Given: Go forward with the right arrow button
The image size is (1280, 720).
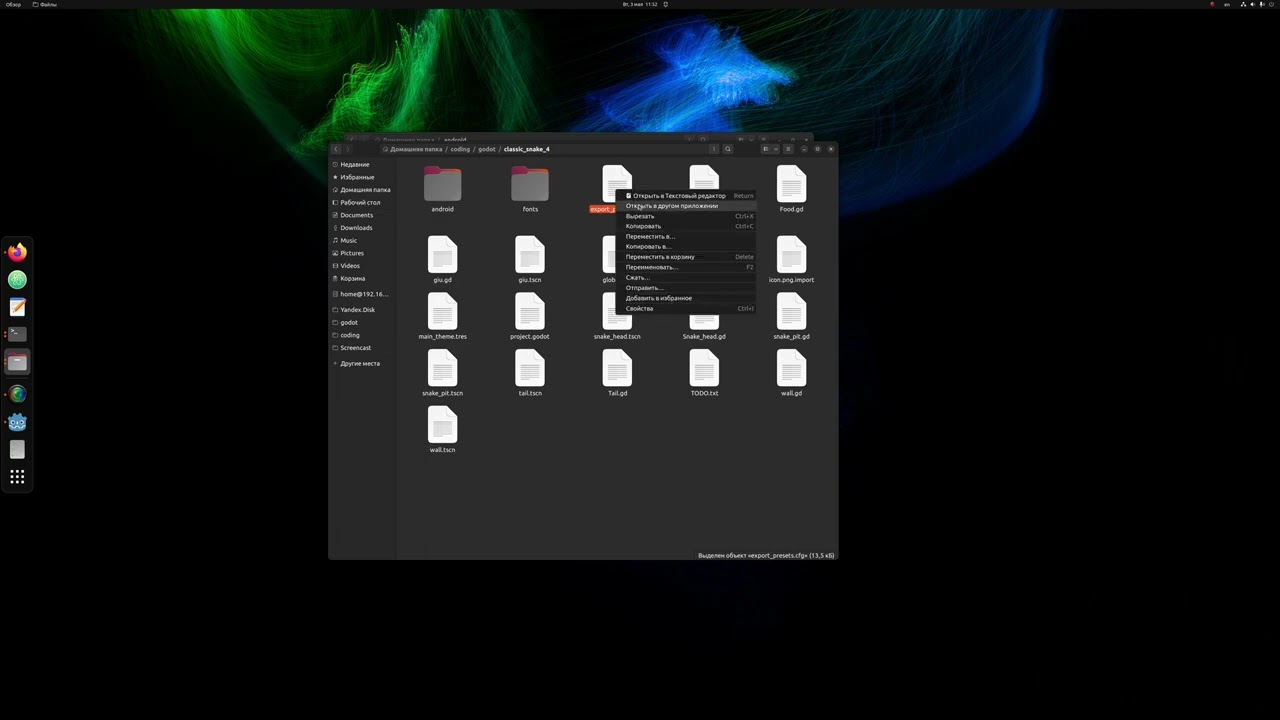Looking at the screenshot, I should (348, 149).
